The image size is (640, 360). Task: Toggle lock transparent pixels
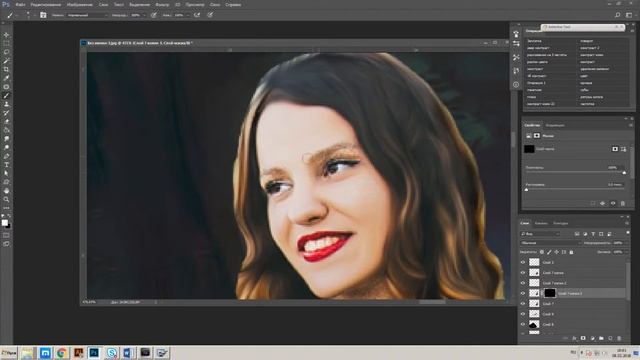pyautogui.click(x=542, y=252)
